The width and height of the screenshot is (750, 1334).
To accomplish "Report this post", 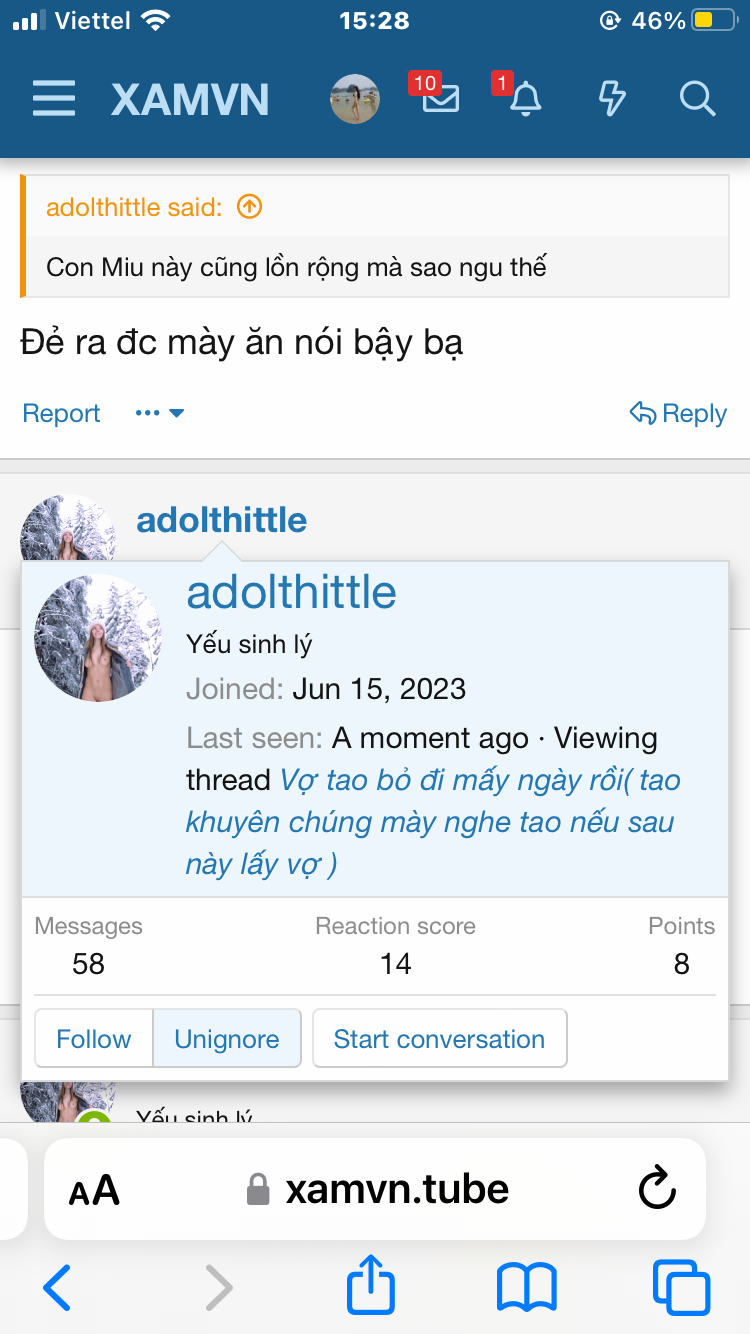I will (x=61, y=413).
